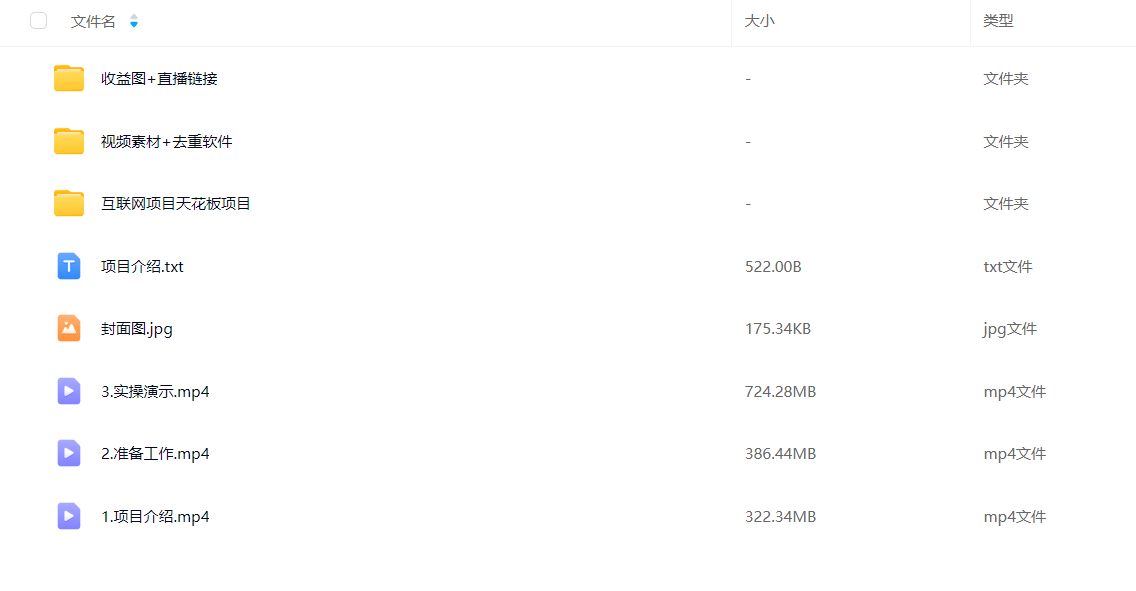Open the 1.项目介绍.mp4 file name link
The height and width of the screenshot is (591, 1136).
coord(155,516)
